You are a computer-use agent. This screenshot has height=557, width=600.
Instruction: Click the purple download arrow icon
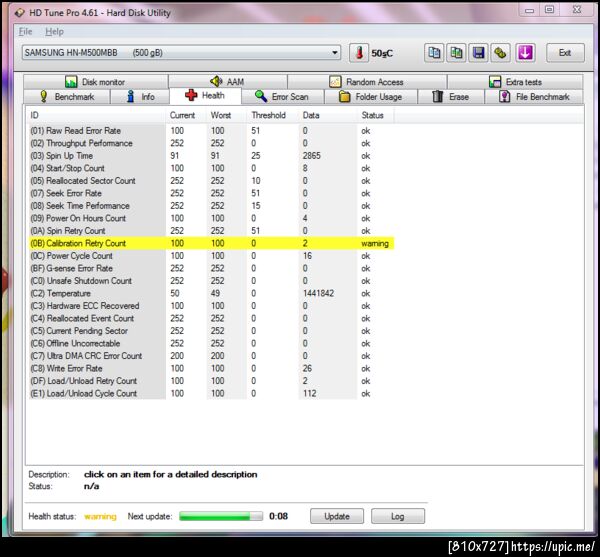[x=525, y=53]
